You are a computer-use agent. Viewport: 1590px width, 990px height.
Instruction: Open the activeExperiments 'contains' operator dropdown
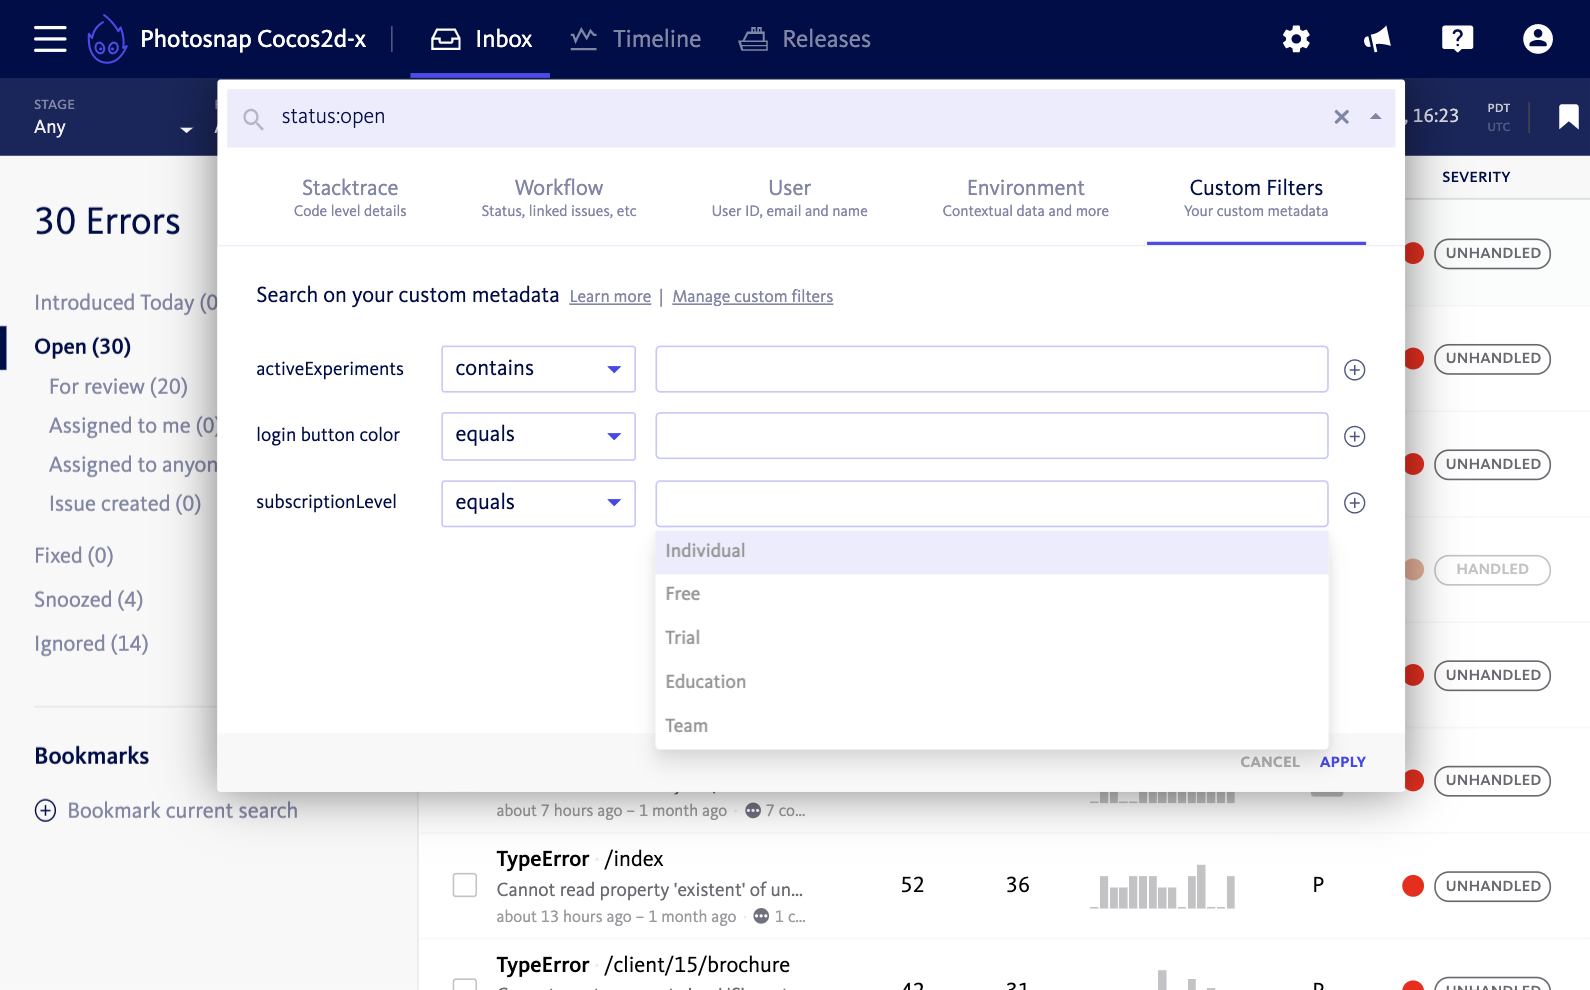pyautogui.click(x=538, y=369)
